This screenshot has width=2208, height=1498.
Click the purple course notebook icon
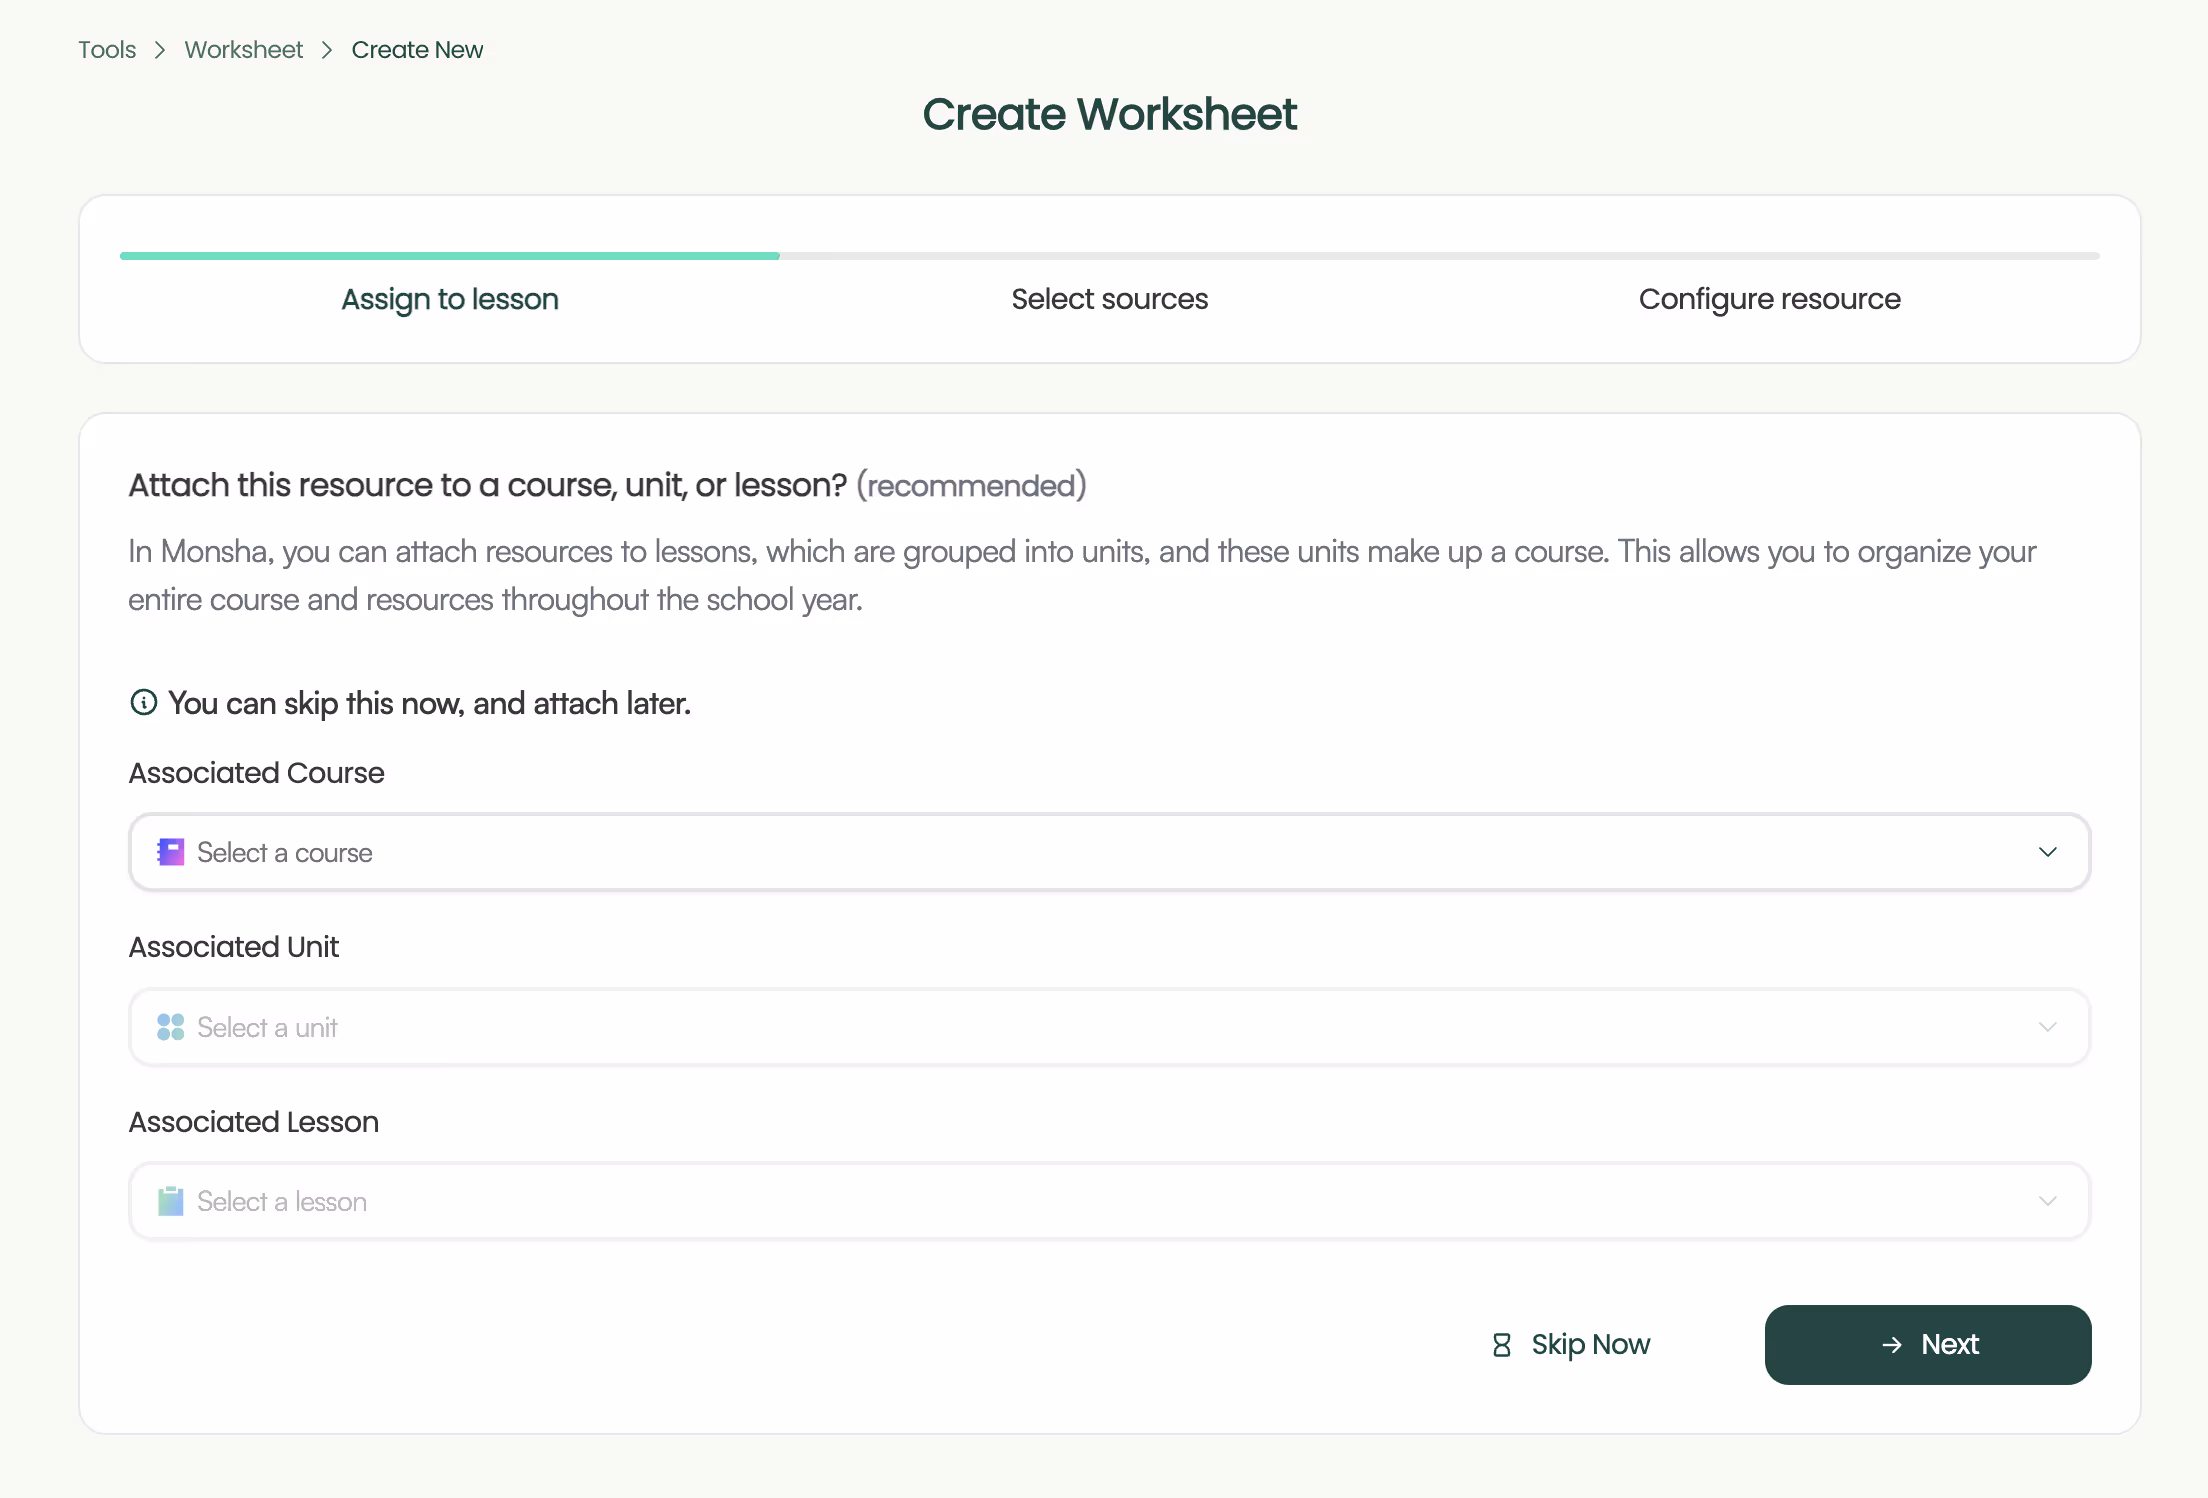171,852
